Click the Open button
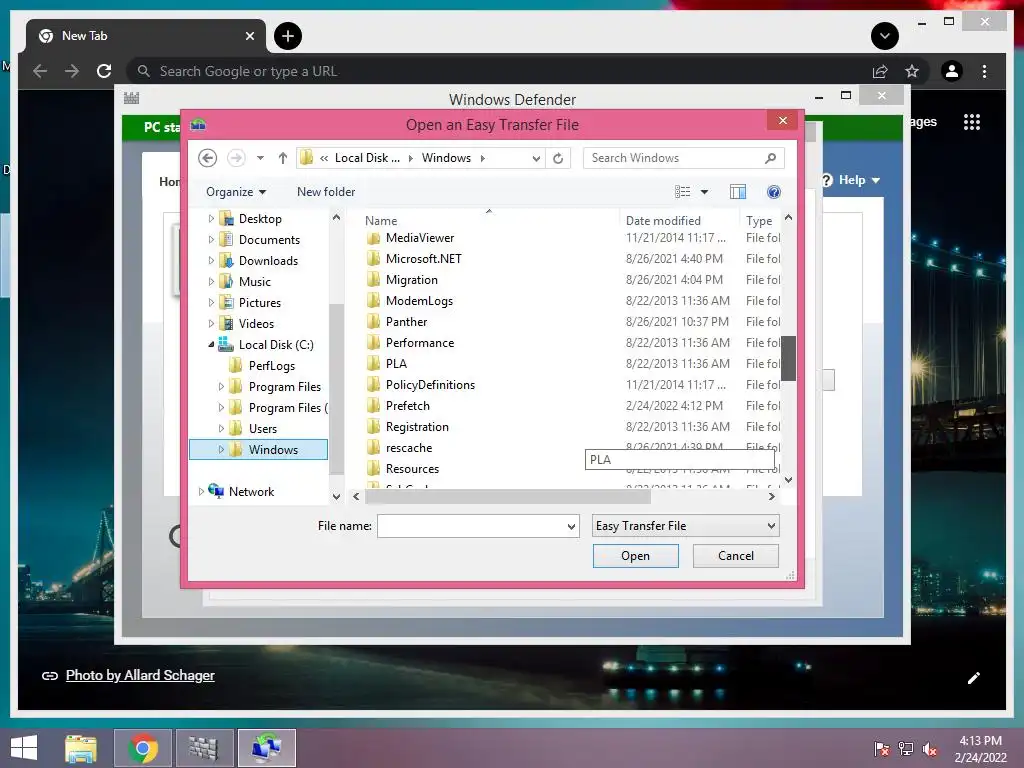The width and height of the screenshot is (1024, 768). (635, 556)
